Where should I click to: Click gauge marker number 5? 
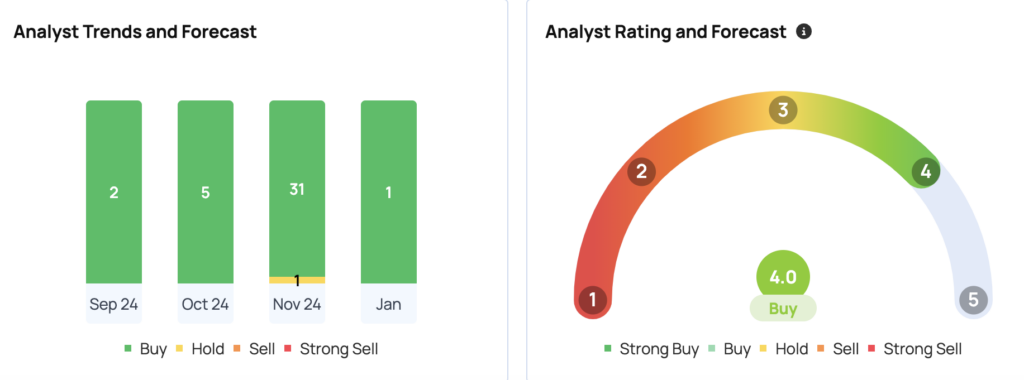pos(973,300)
